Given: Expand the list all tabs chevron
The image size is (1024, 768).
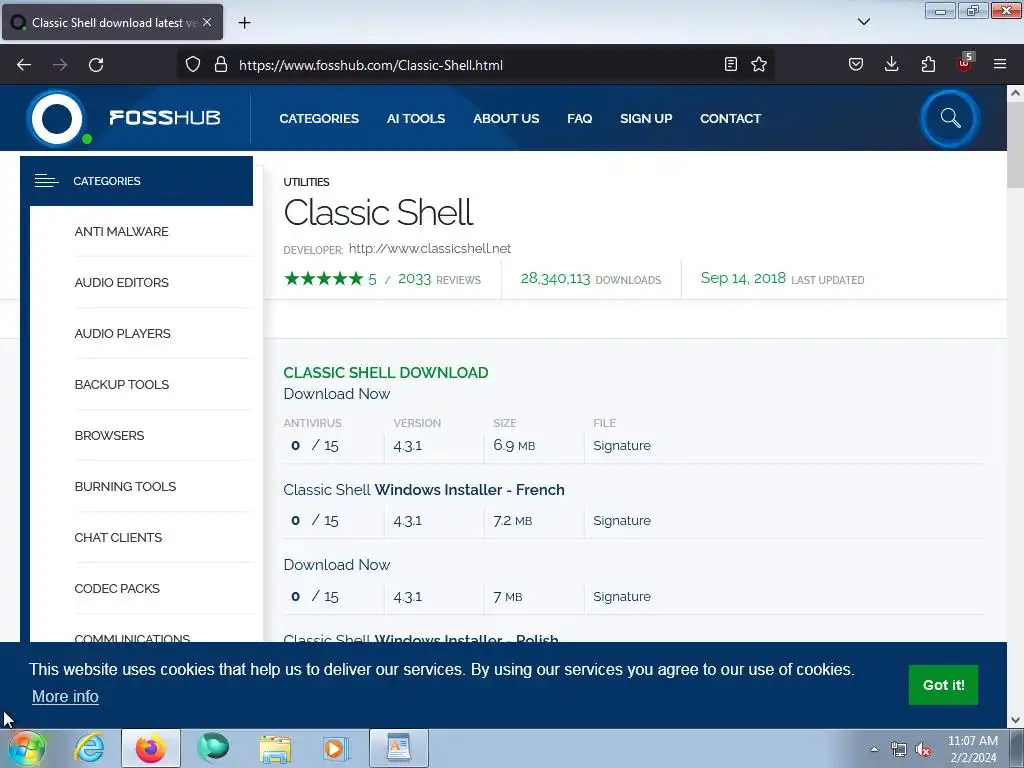Looking at the screenshot, I should pyautogui.click(x=863, y=22).
